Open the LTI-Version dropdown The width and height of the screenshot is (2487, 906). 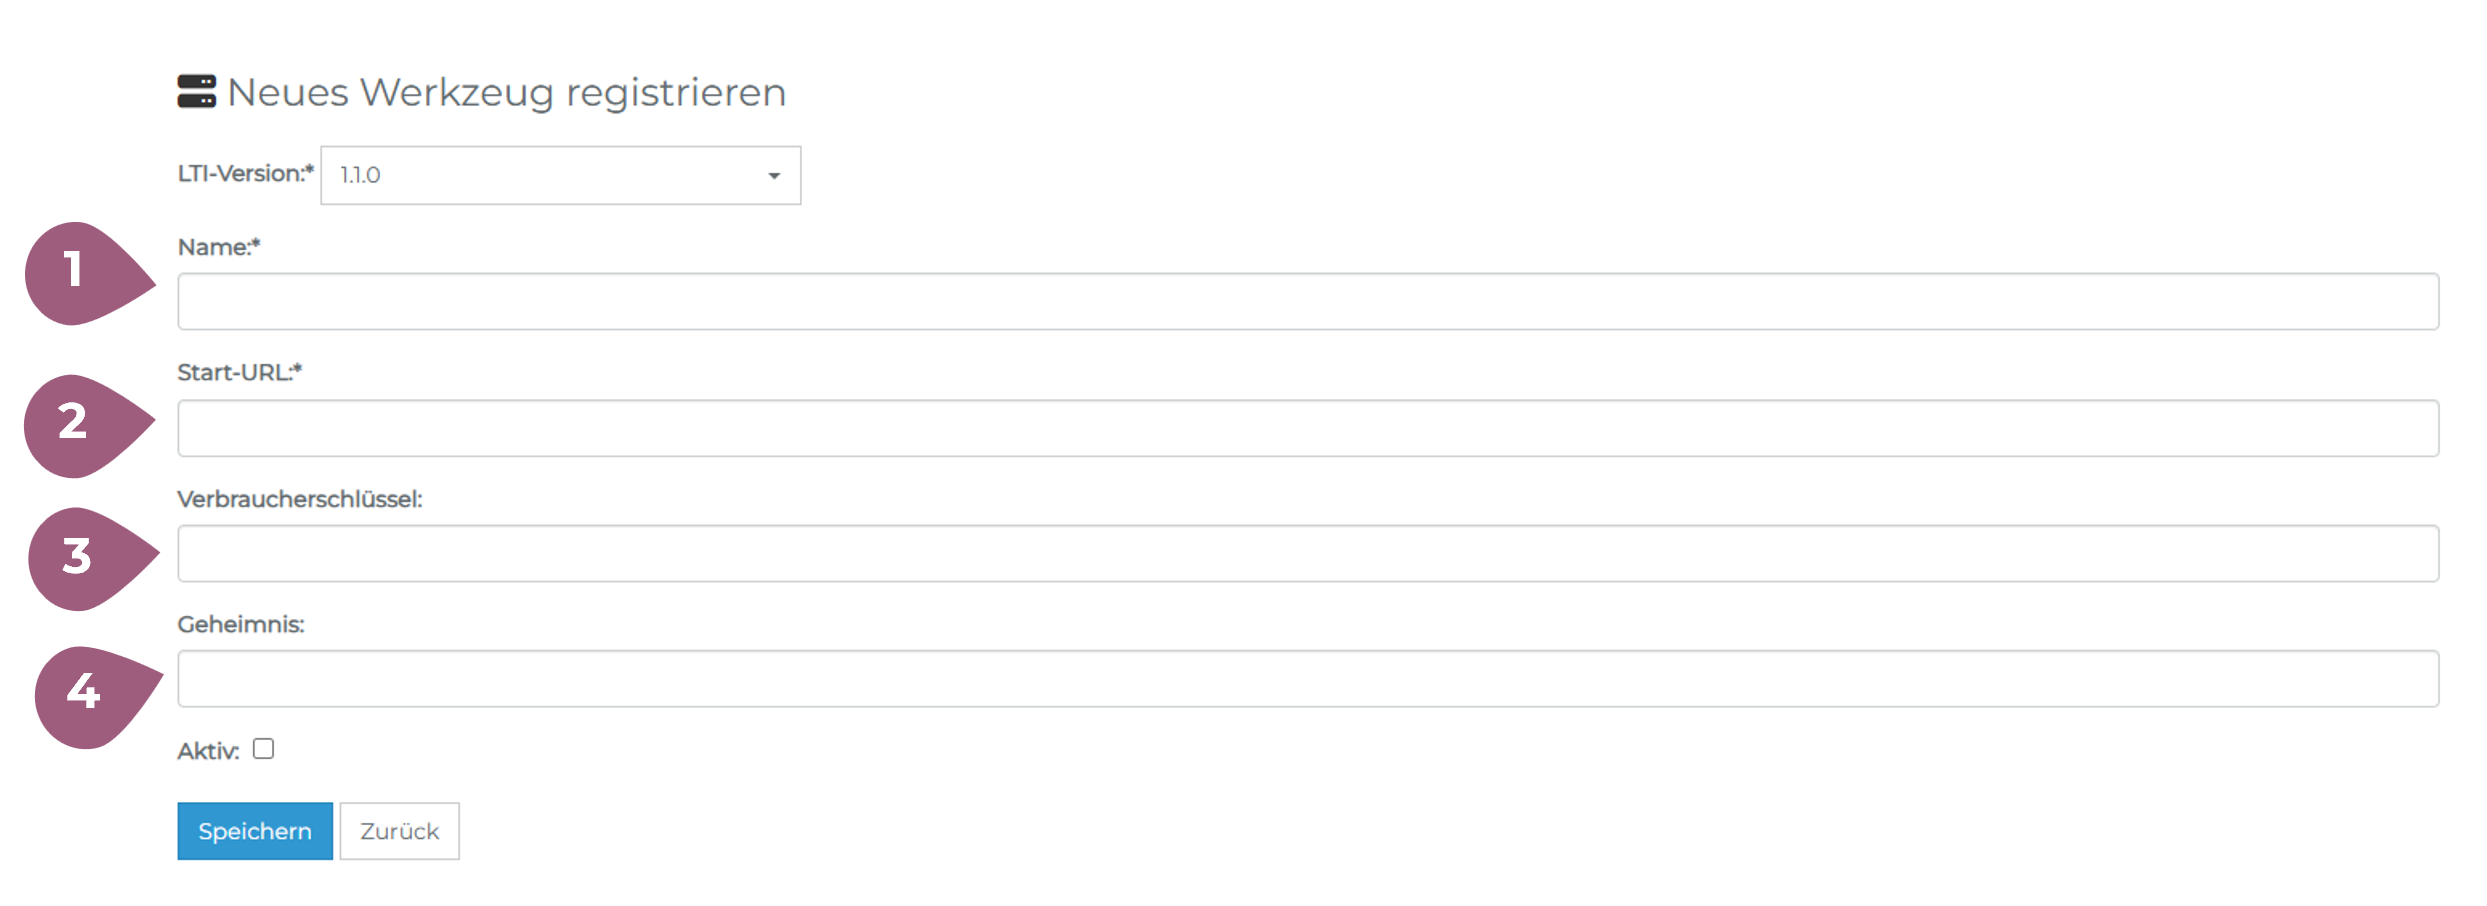point(560,176)
